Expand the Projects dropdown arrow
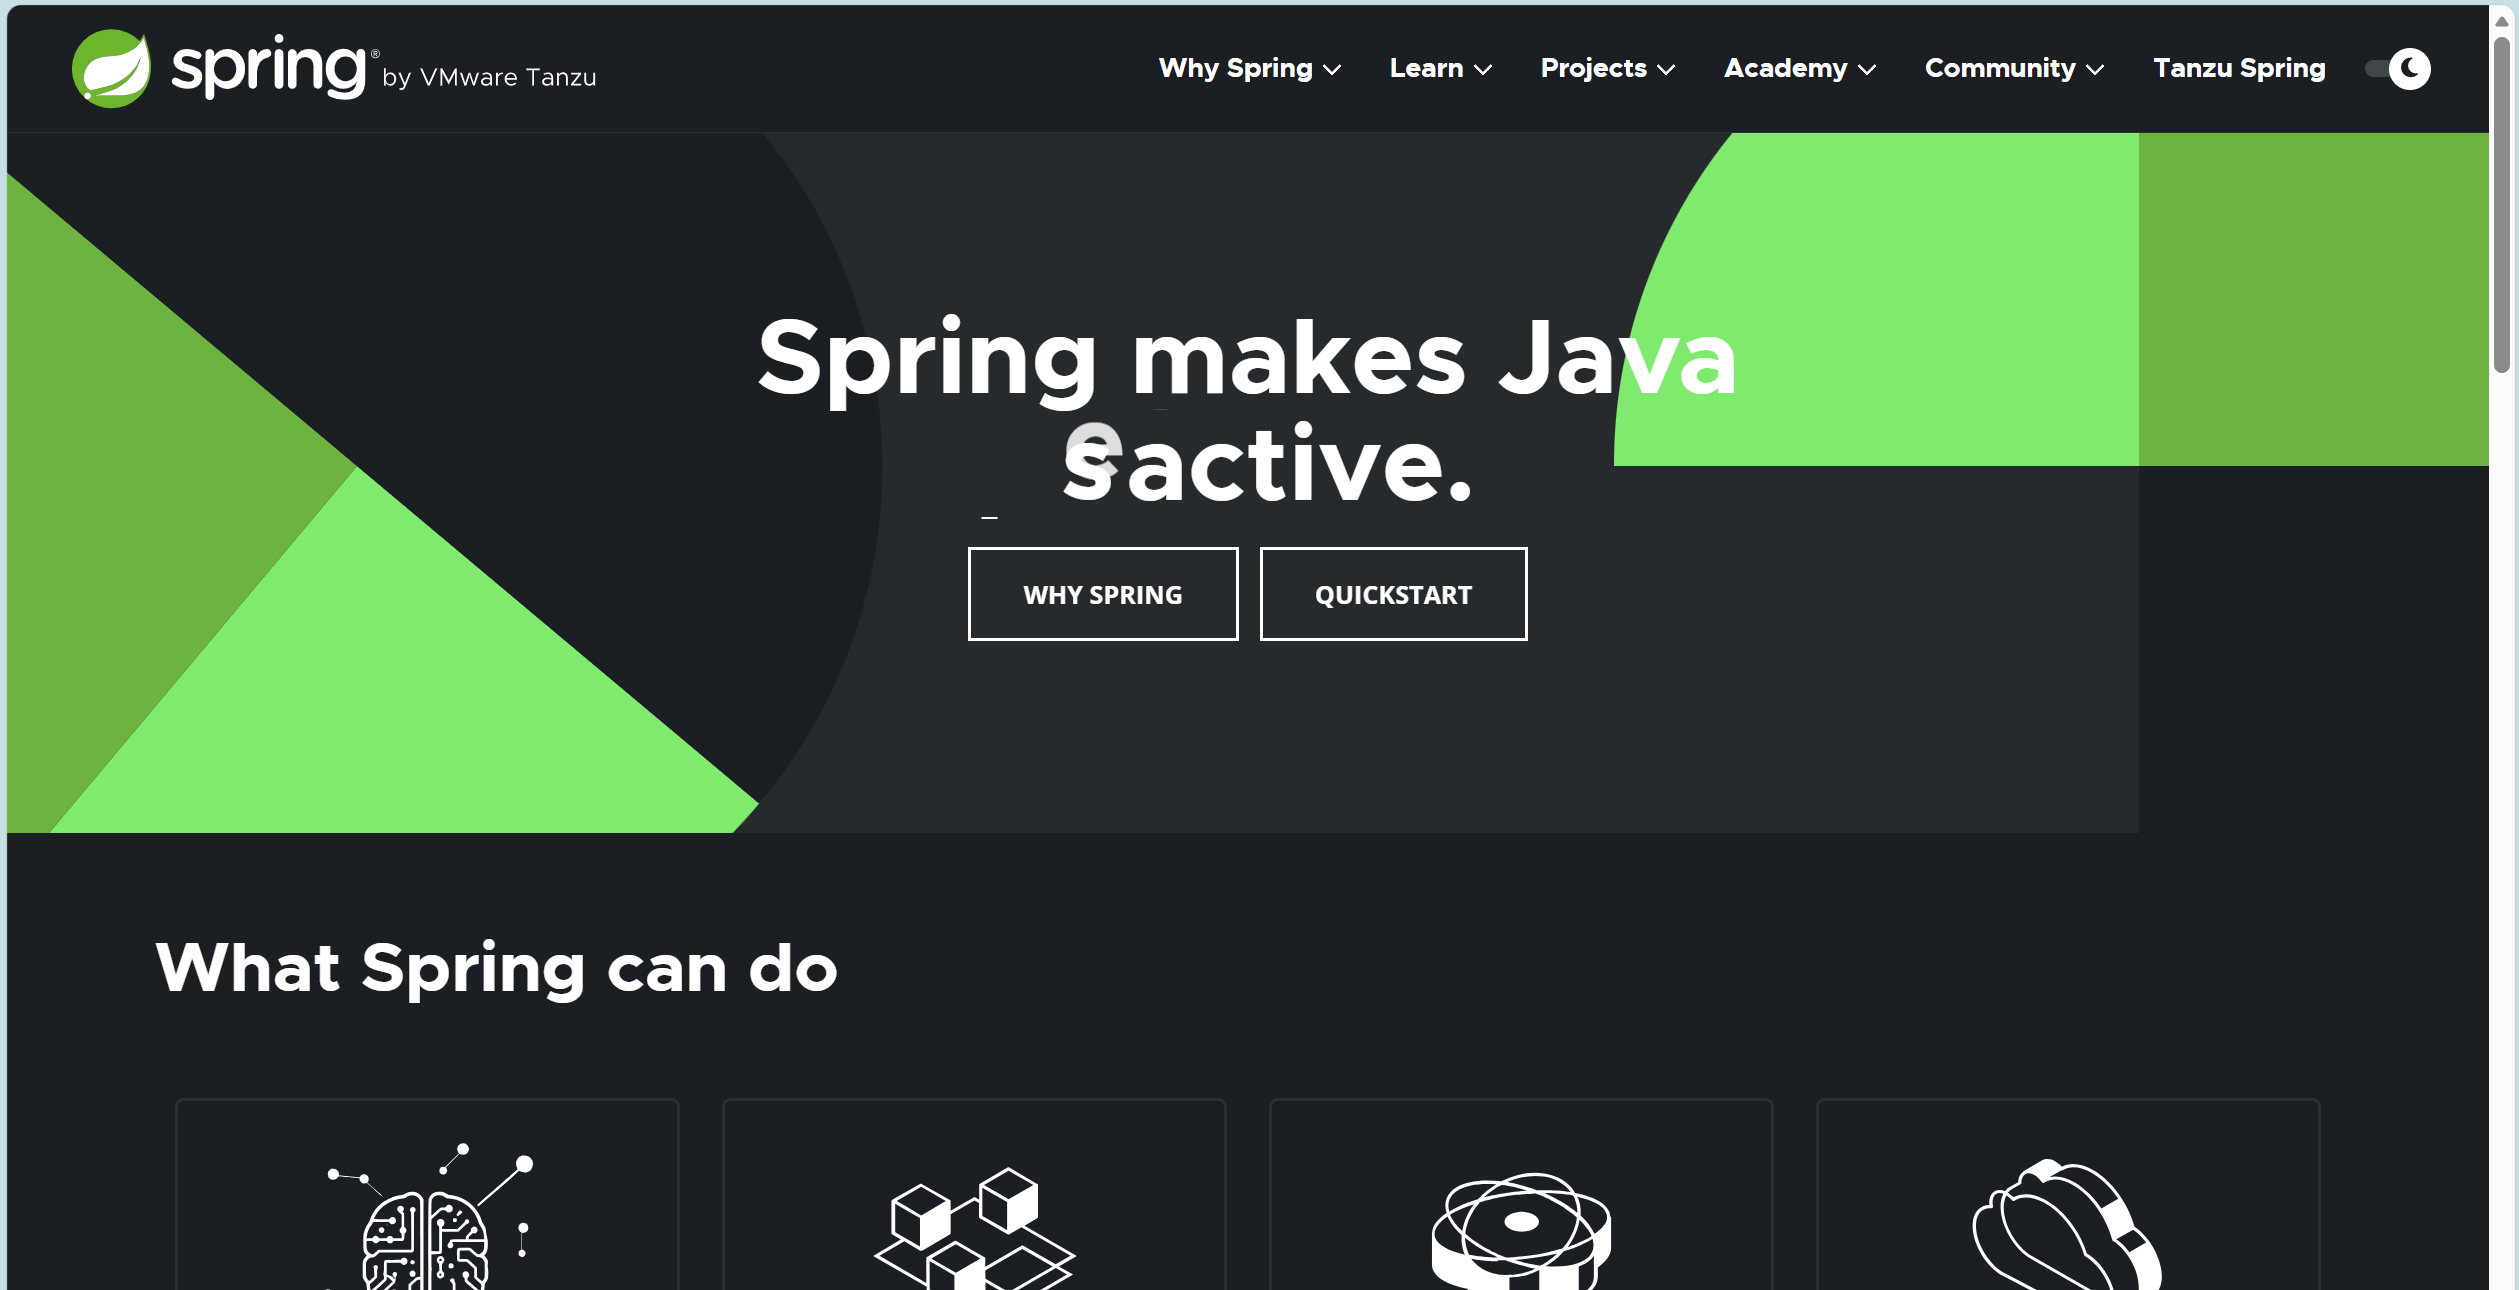Viewport: 2519px width, 1290px height. [1666, 70]
